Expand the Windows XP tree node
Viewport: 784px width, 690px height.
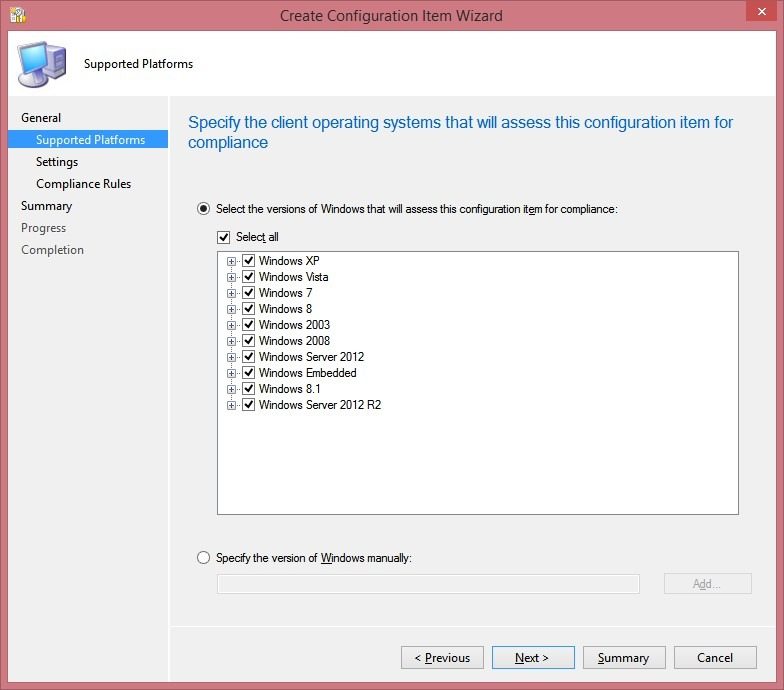click(231, 262)
